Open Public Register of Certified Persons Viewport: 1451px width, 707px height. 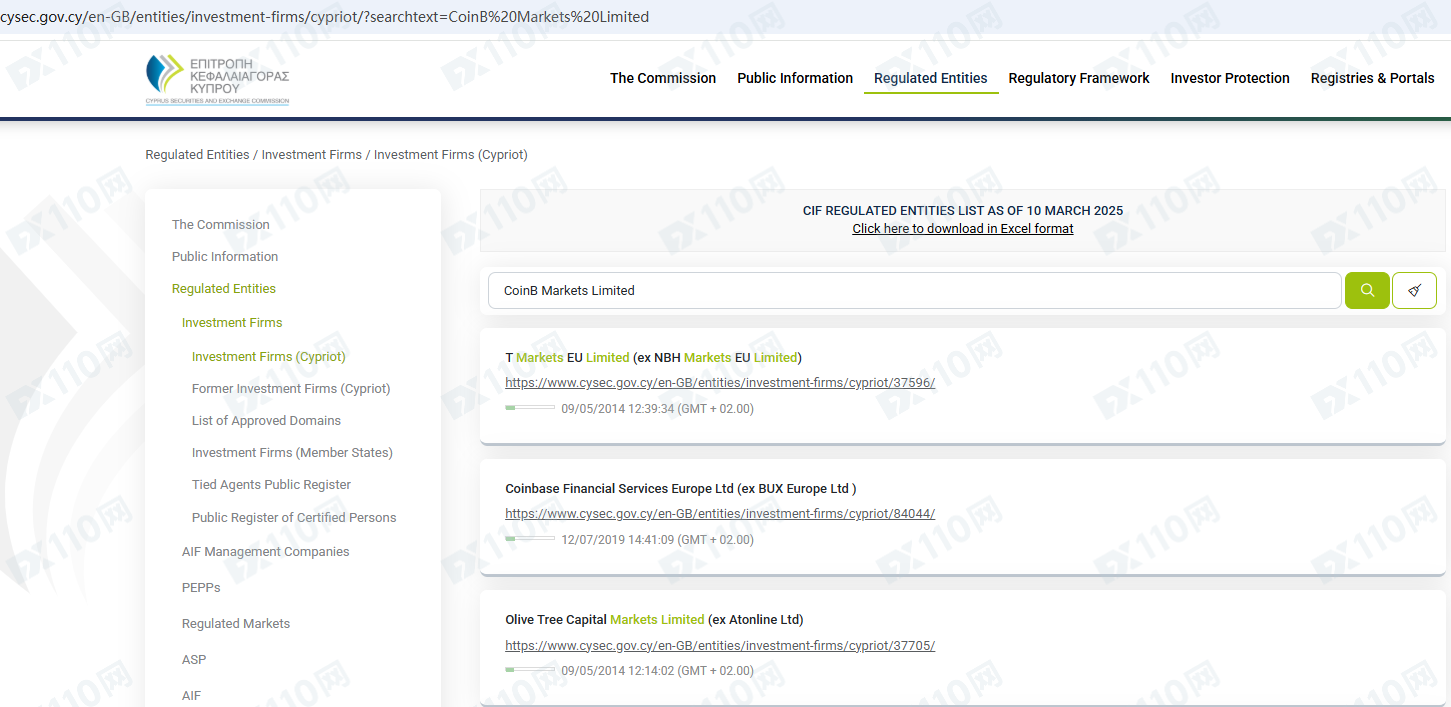pyautogui.click(x=294, y=518)
